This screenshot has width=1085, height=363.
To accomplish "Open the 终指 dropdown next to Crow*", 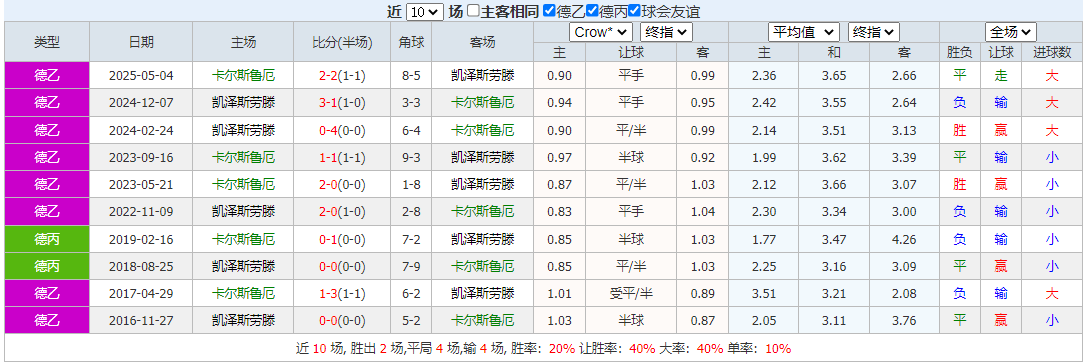I will pos(666,32).
